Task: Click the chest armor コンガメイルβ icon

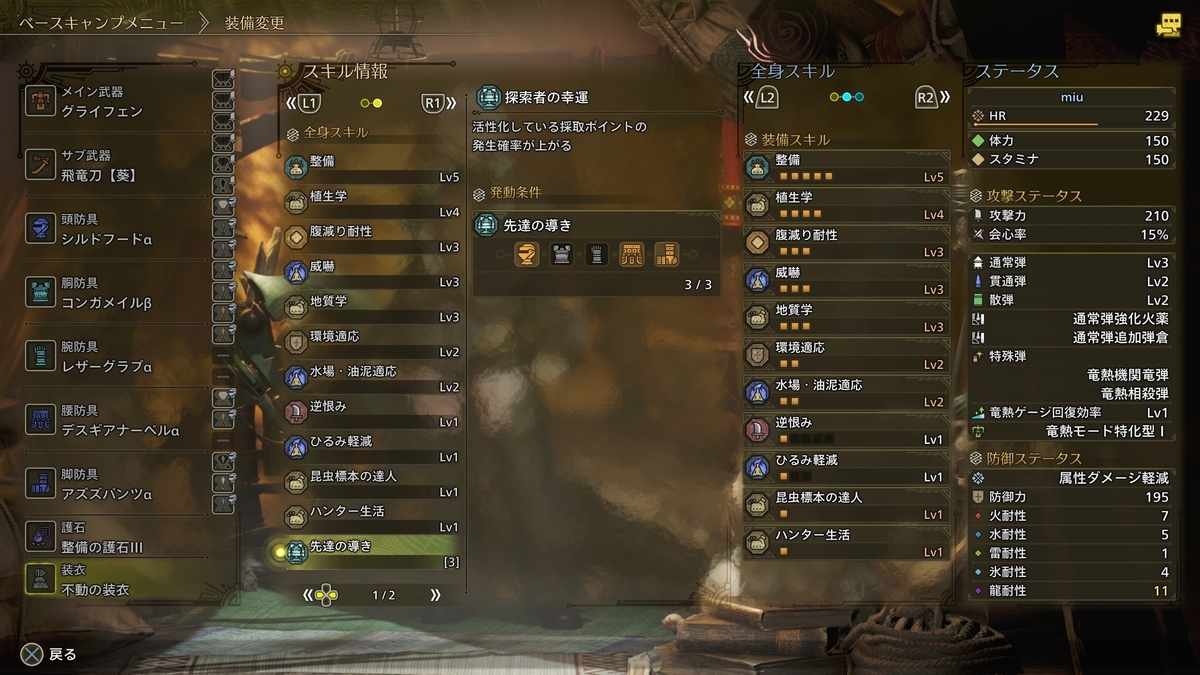Action: coord(40,292)
